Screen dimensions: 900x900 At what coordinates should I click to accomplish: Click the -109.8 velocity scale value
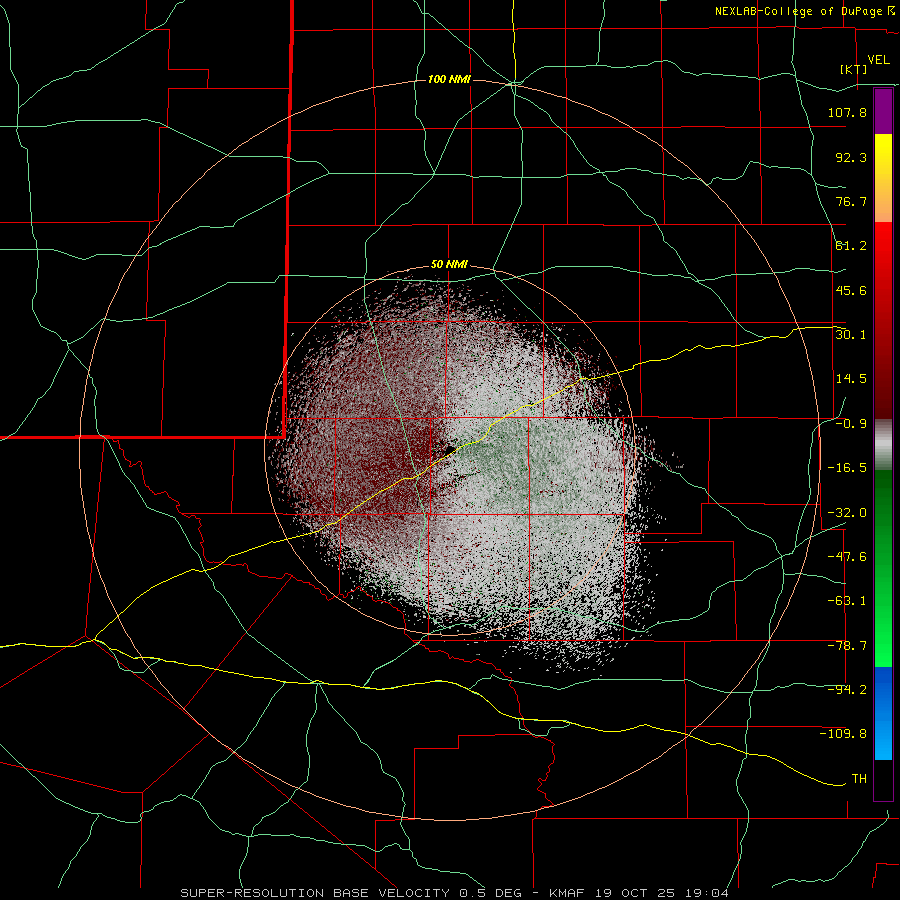pos(843,734)
